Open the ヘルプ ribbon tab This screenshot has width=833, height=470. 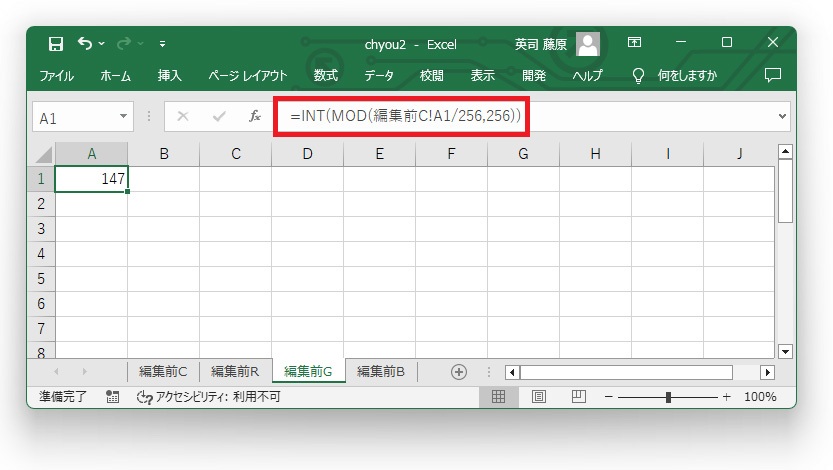[x=588, y=76]
